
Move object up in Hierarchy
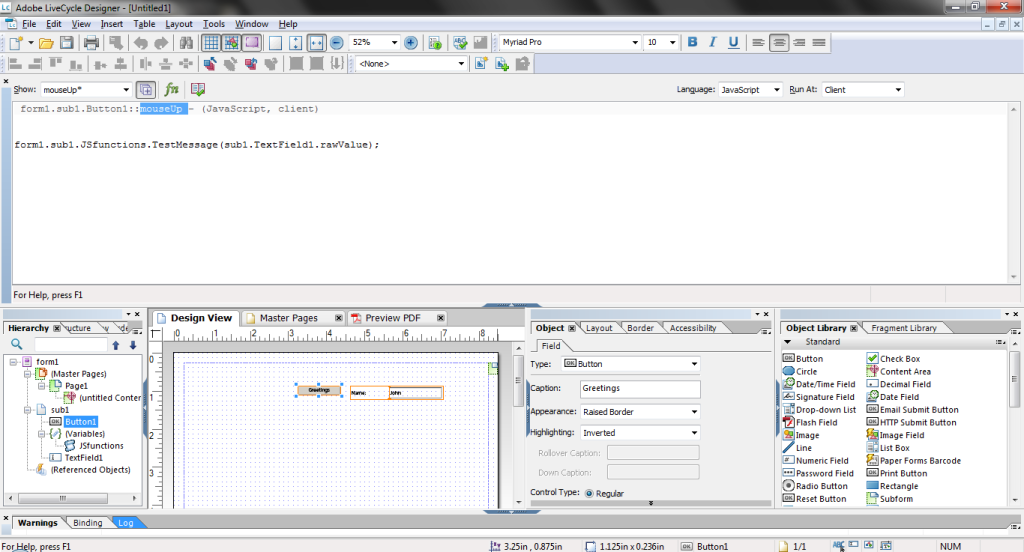pos(116,345)
